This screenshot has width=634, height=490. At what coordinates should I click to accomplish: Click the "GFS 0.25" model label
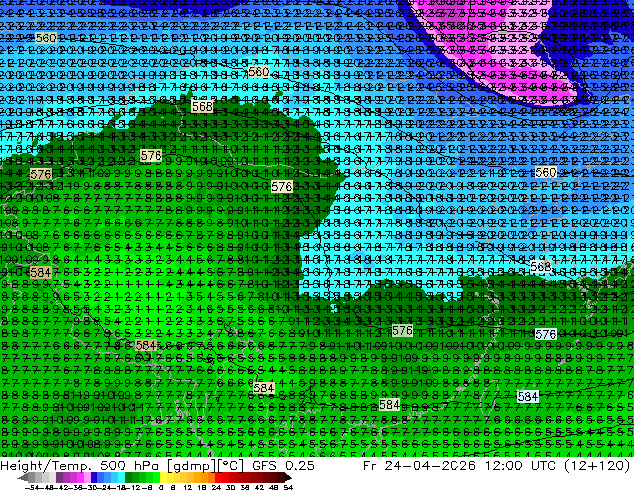283,465
